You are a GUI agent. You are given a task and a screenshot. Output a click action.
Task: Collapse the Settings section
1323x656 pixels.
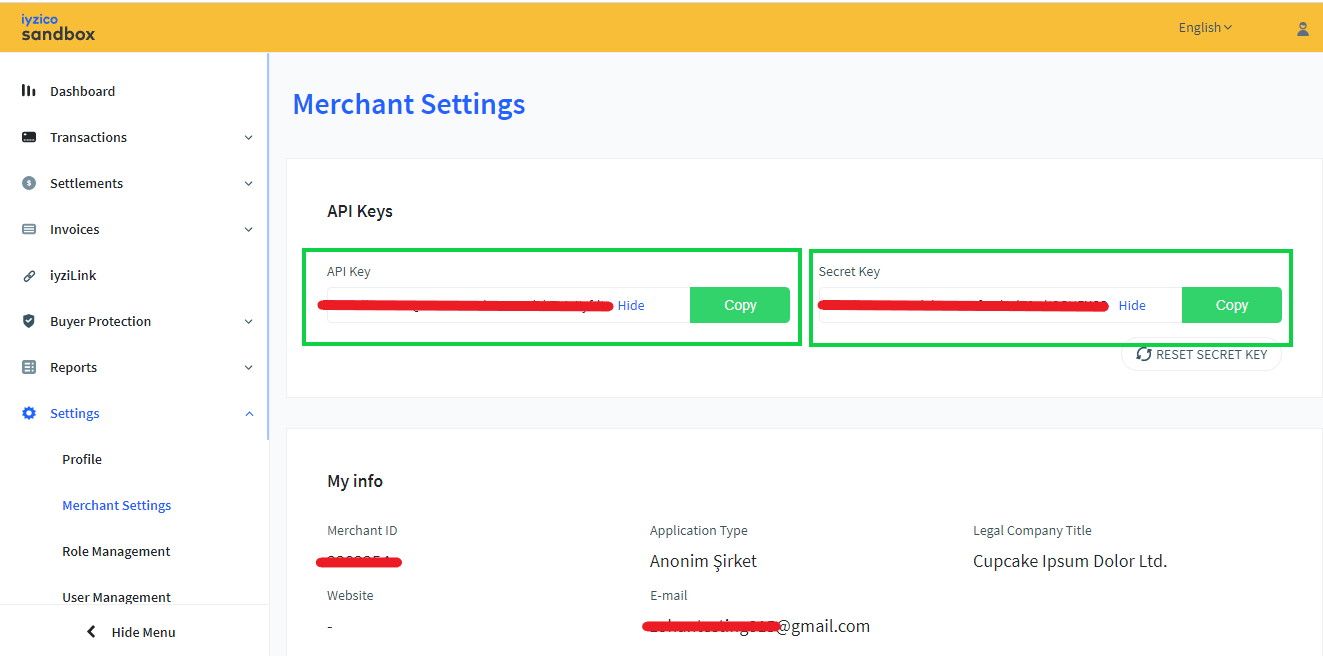pyautogui.click(x=248, y=413)
